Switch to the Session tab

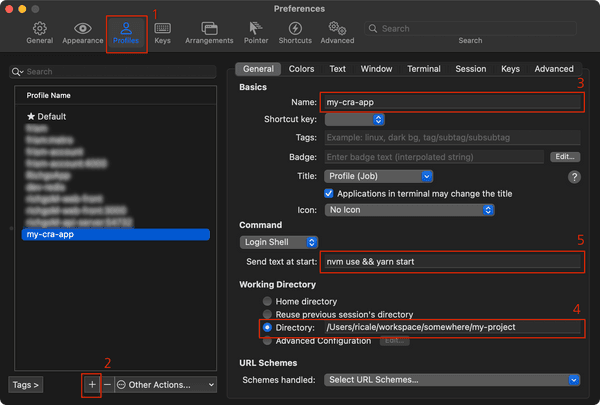tap(471, 69)
